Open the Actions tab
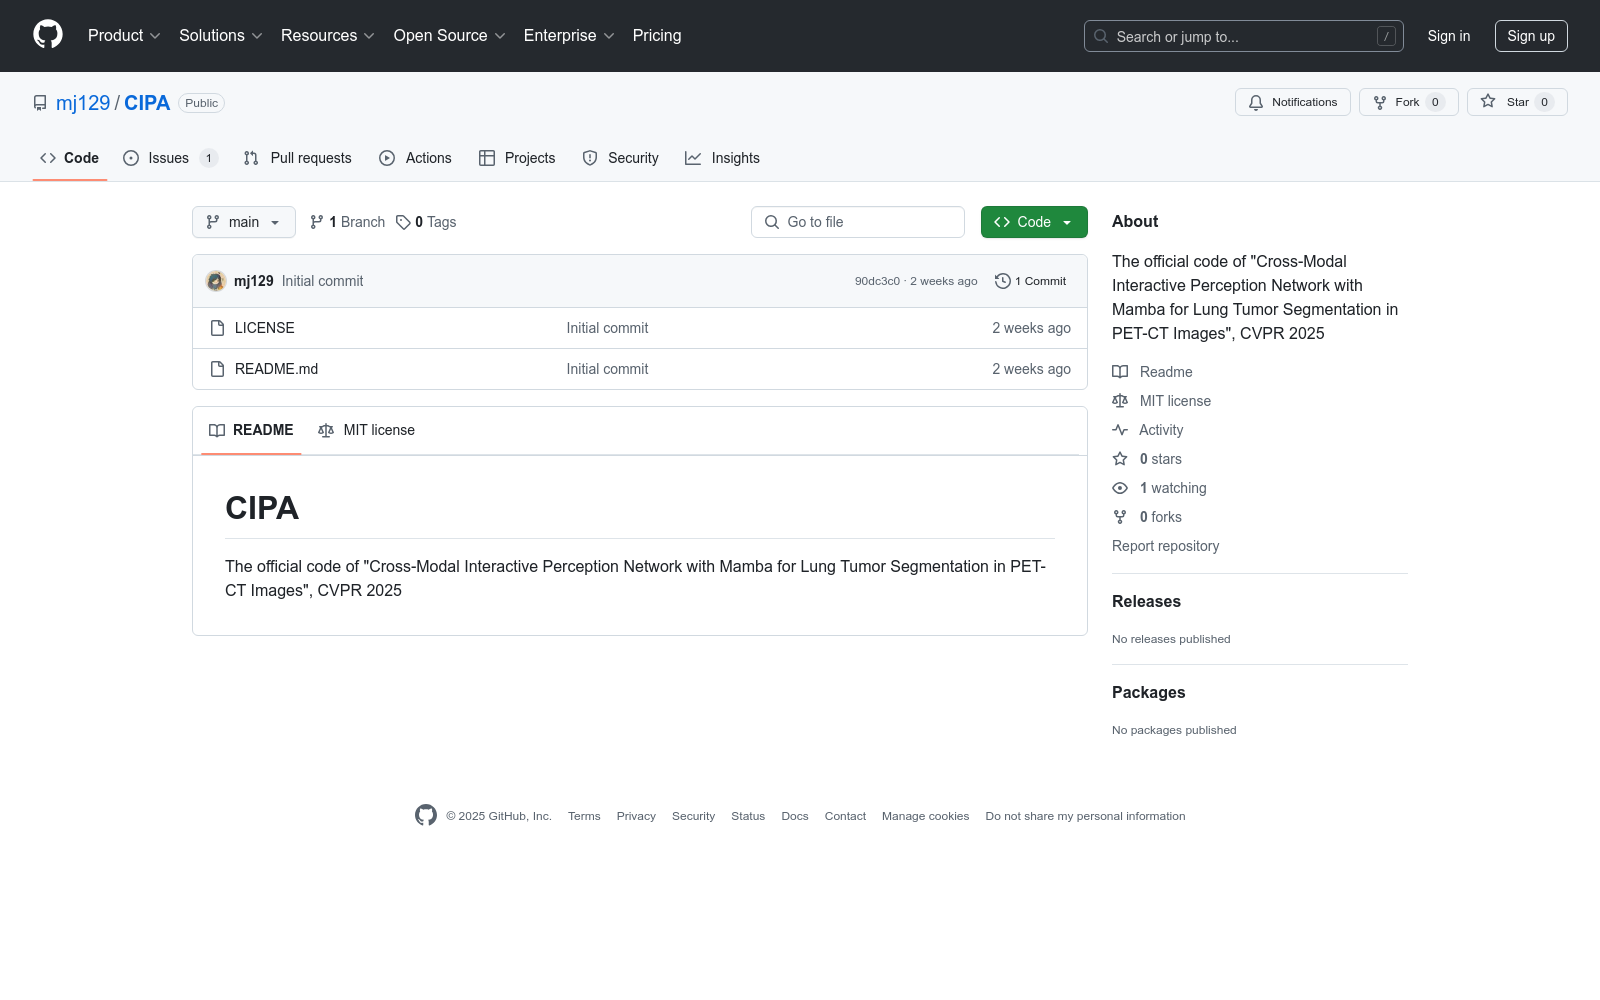Image resolution: width=1600 pixels, height=1000 pixels. click(x=416, y=158)
